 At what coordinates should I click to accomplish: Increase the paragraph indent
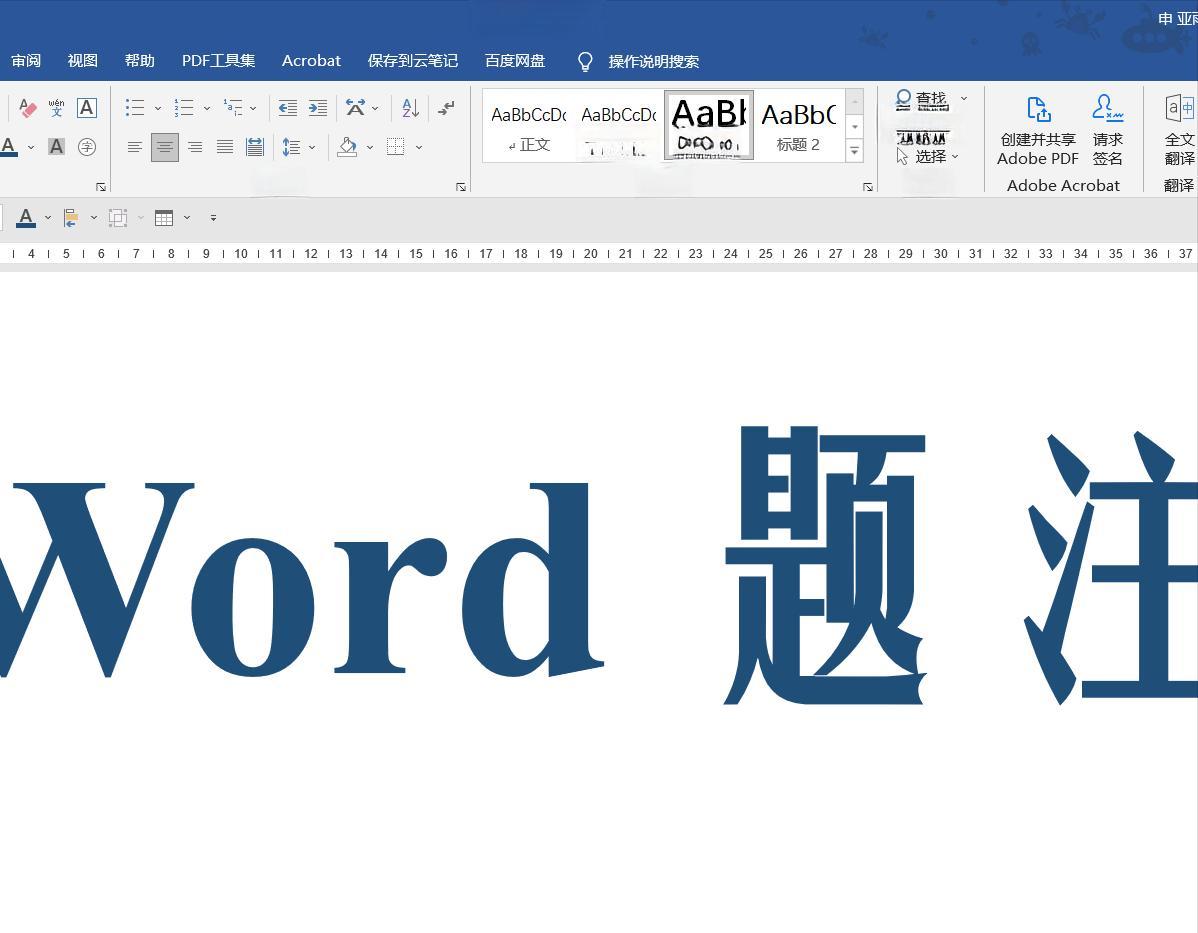pos(318,108)
